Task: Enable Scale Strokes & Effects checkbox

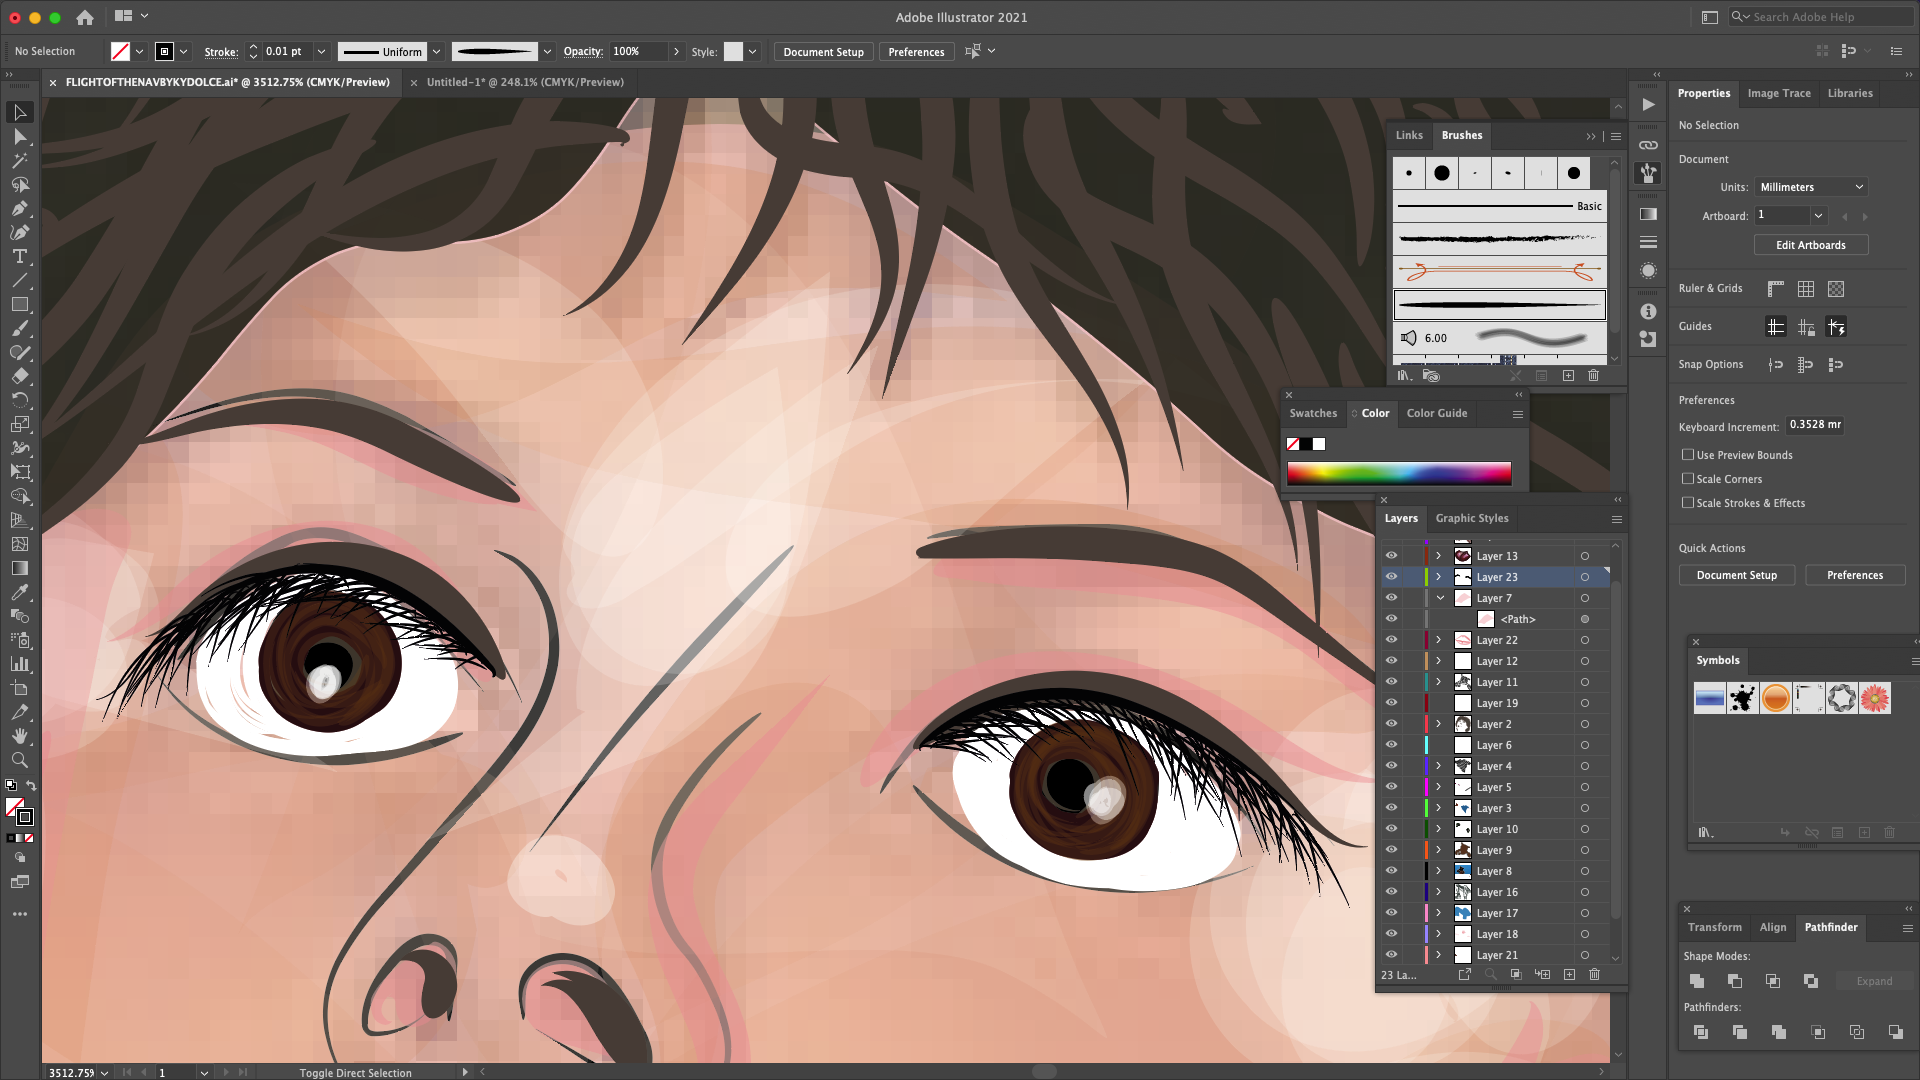Action: [1688, 503]
